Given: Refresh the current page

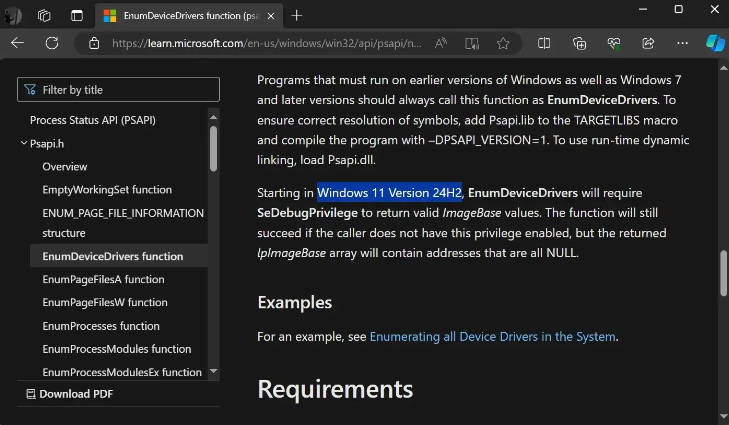Looking at the screenshot, I should (x=52, y=43).
